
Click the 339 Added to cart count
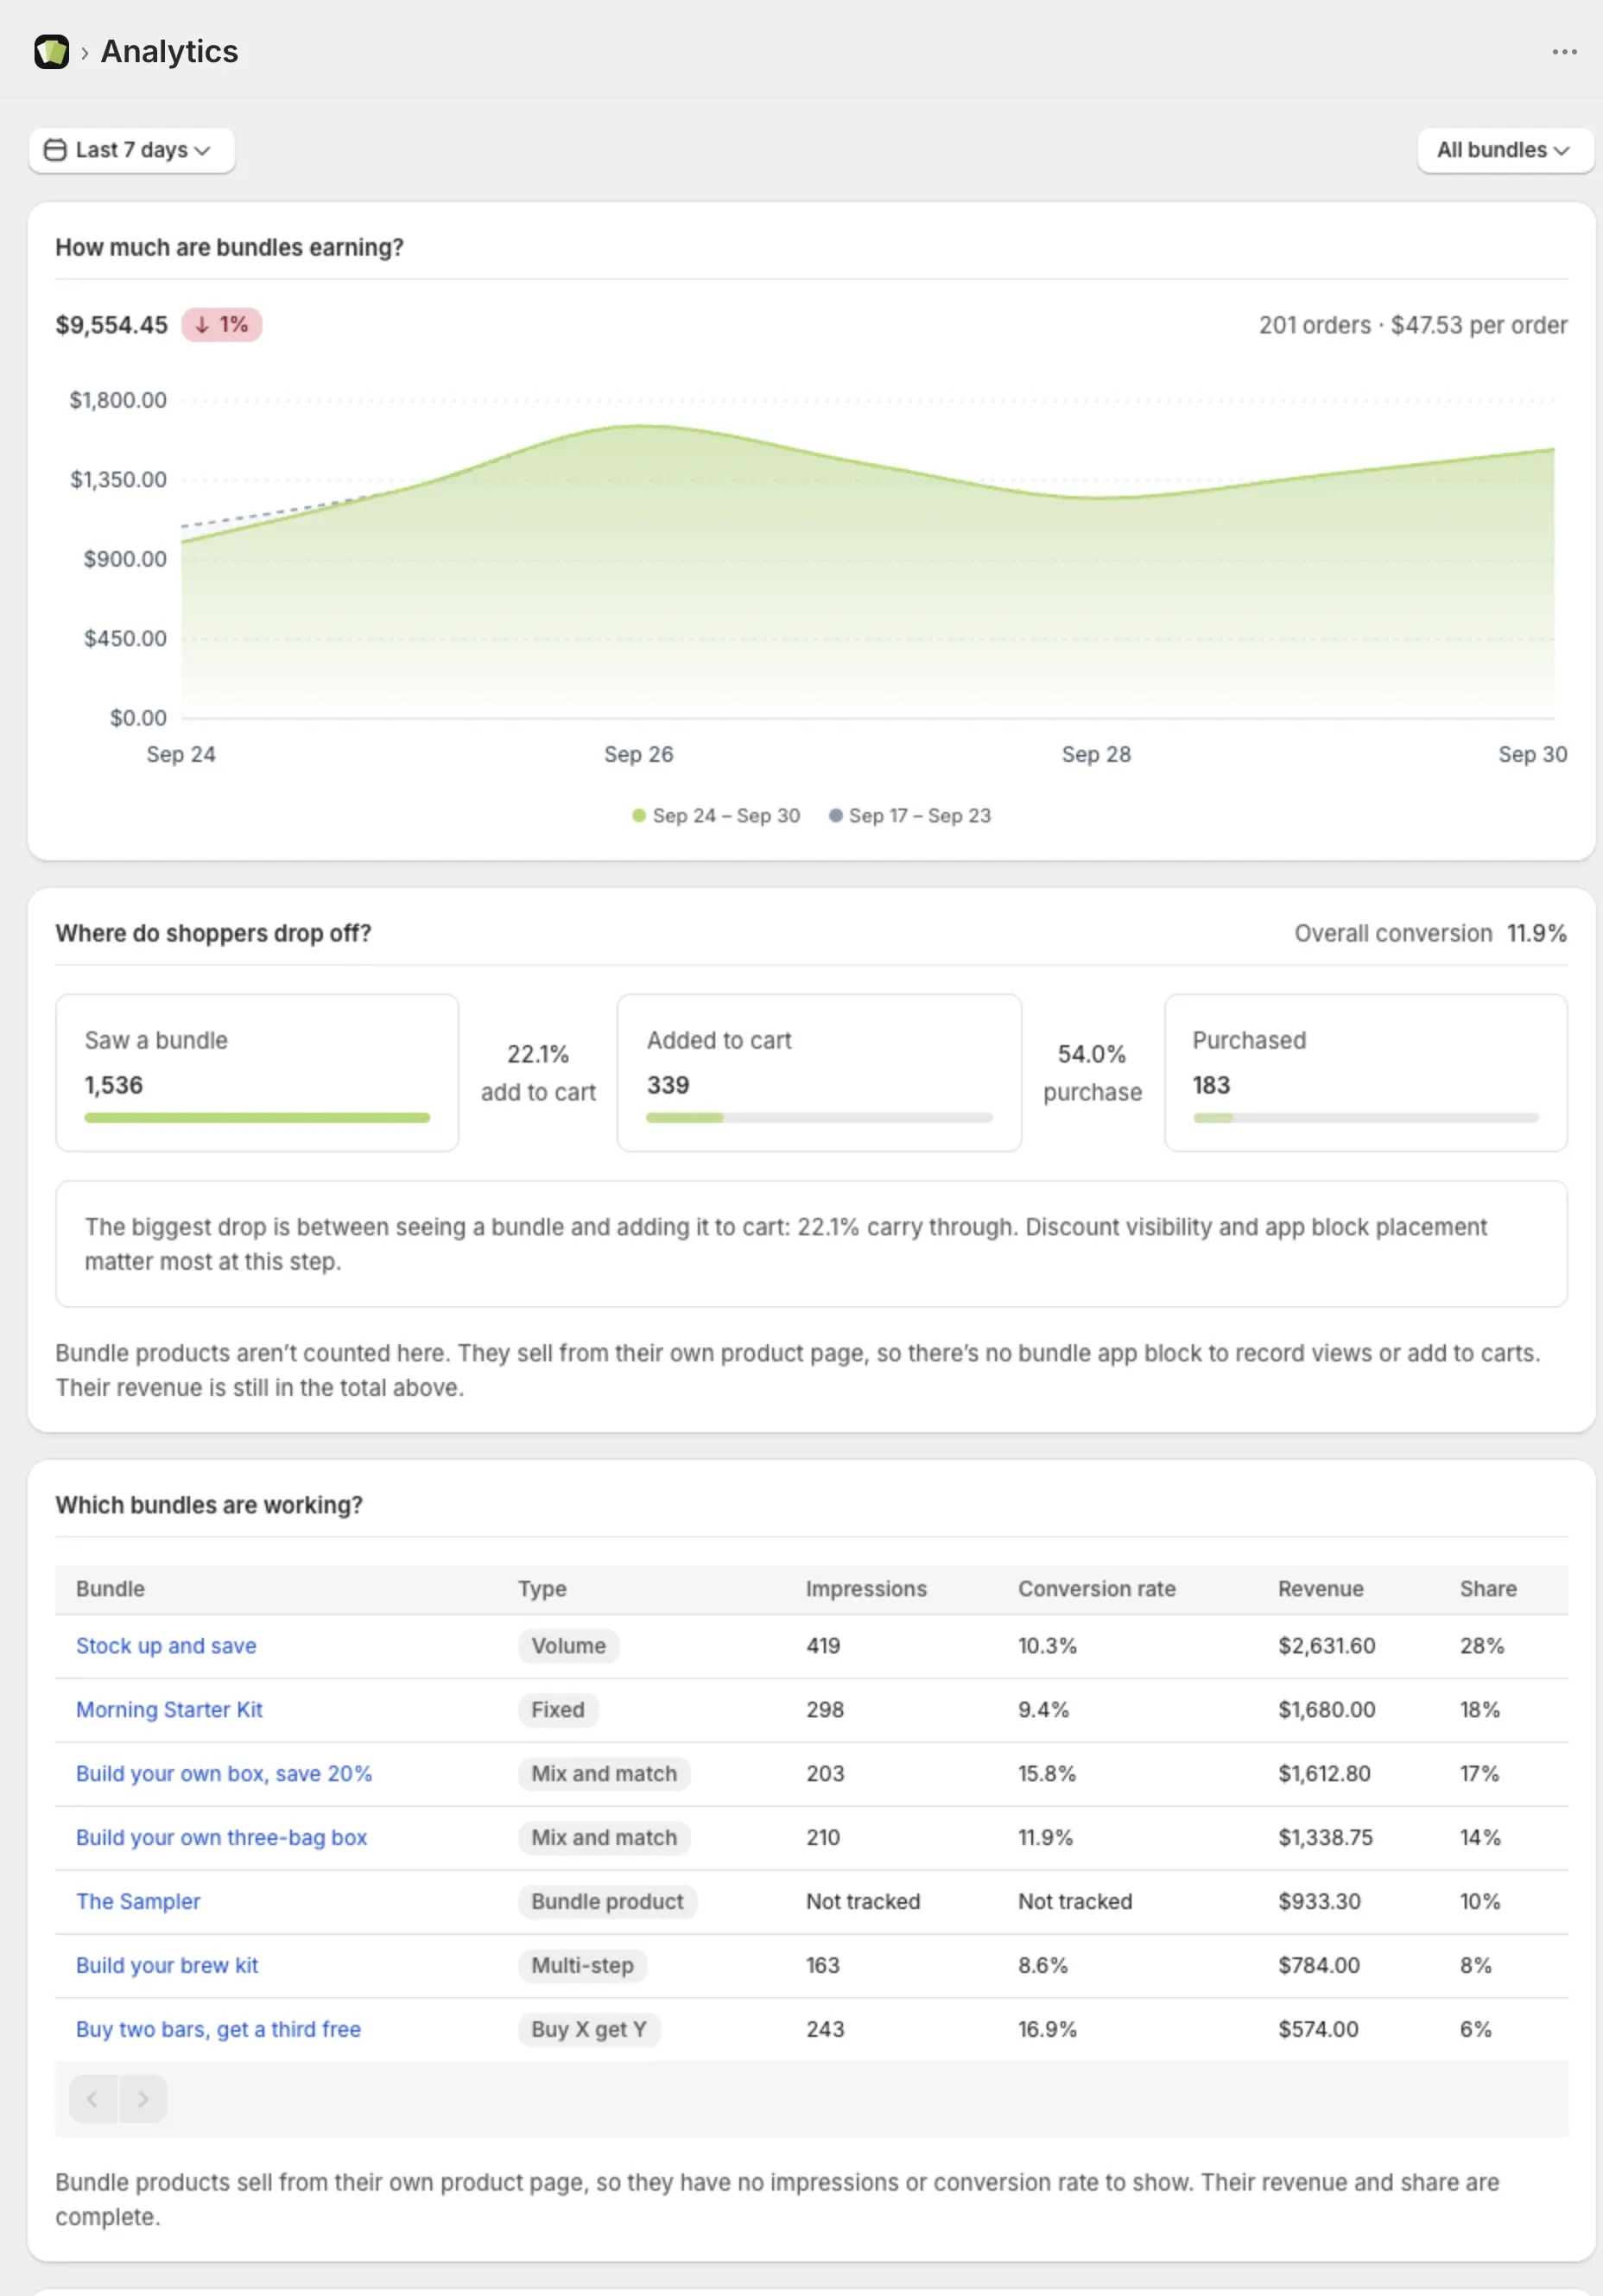668,1085
